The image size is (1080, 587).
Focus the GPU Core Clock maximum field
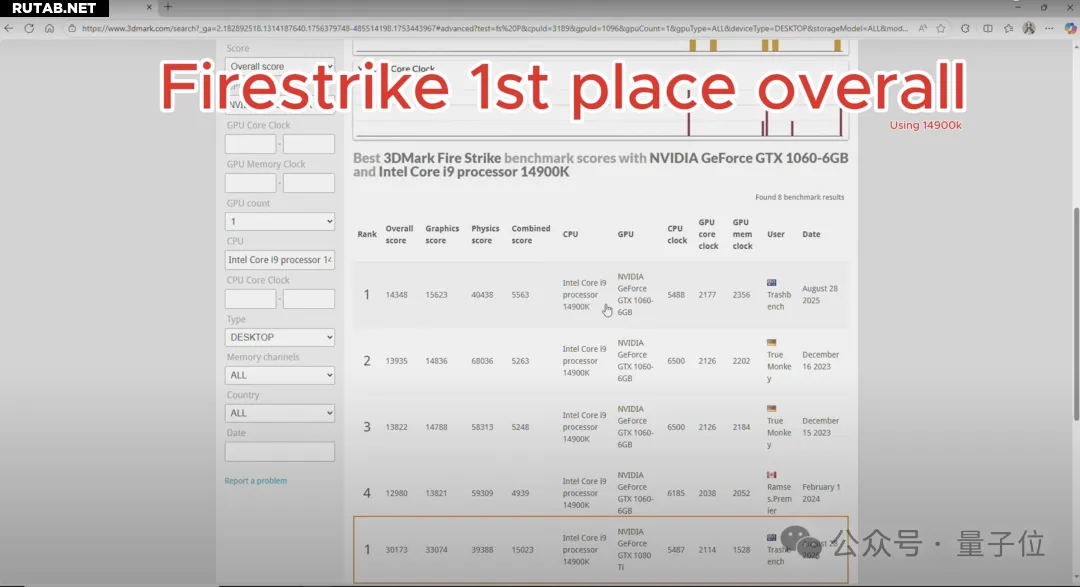(309, 144)
